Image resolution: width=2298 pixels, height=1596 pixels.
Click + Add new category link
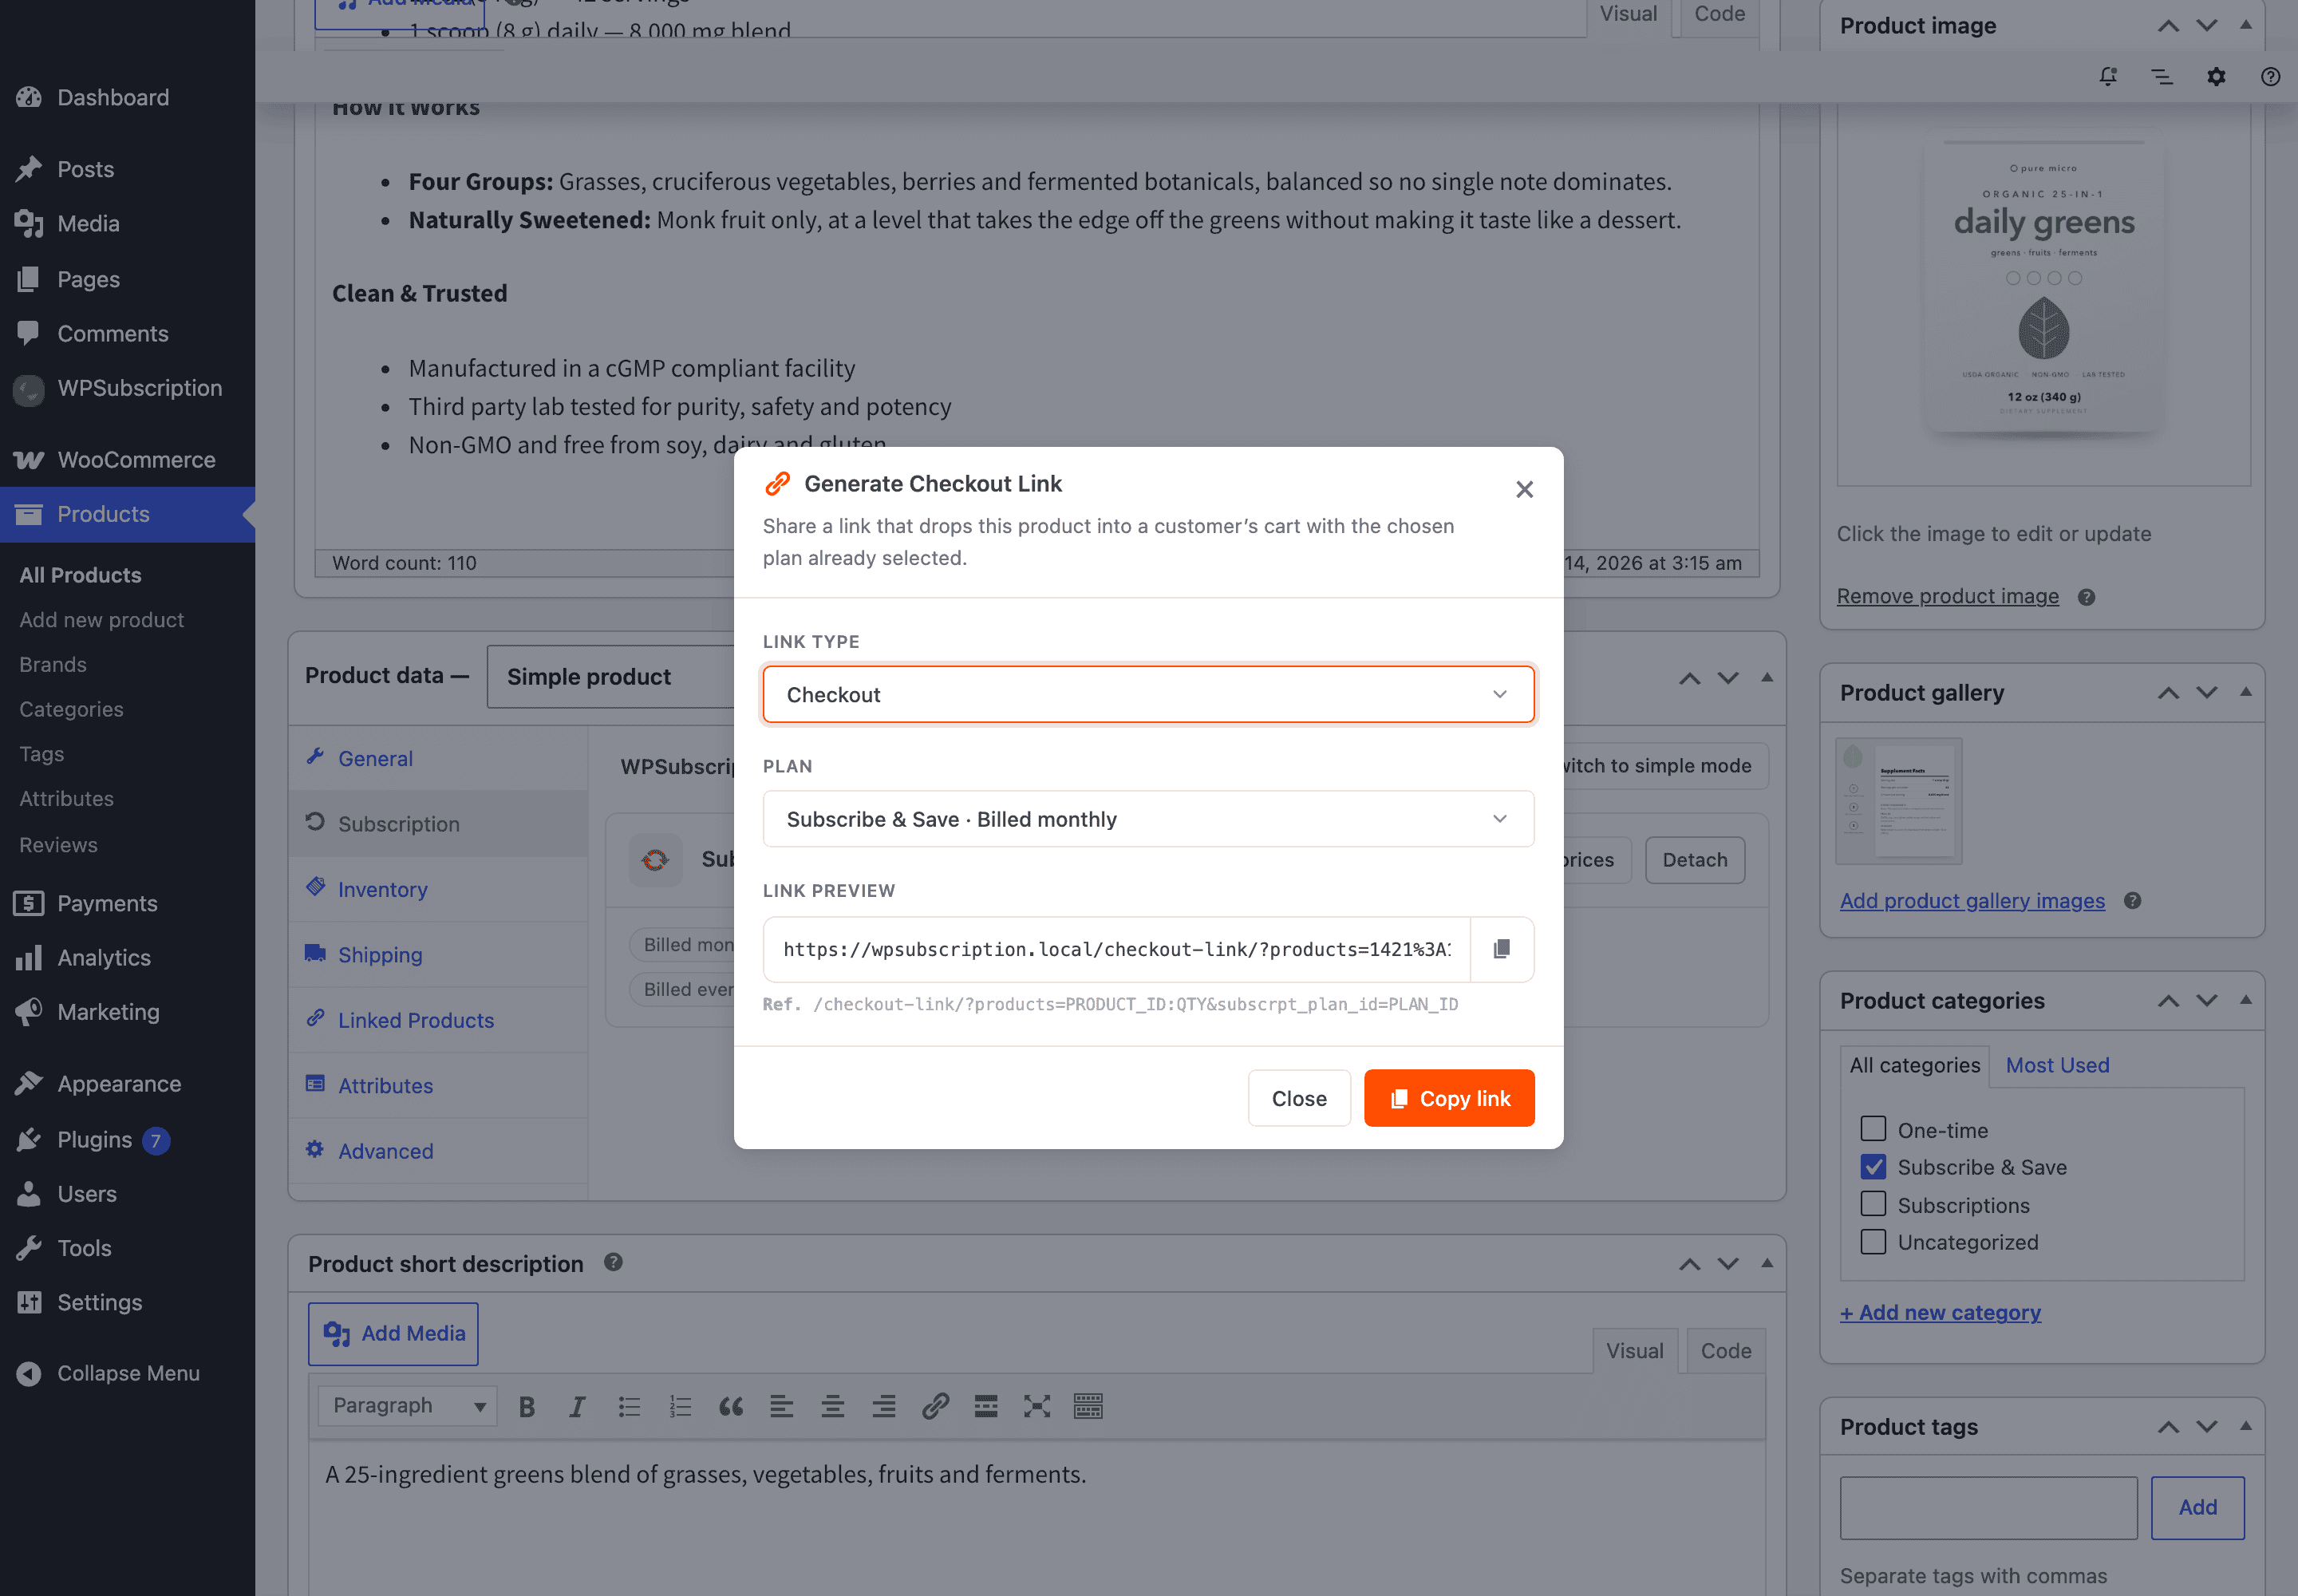(1940, 1312)
